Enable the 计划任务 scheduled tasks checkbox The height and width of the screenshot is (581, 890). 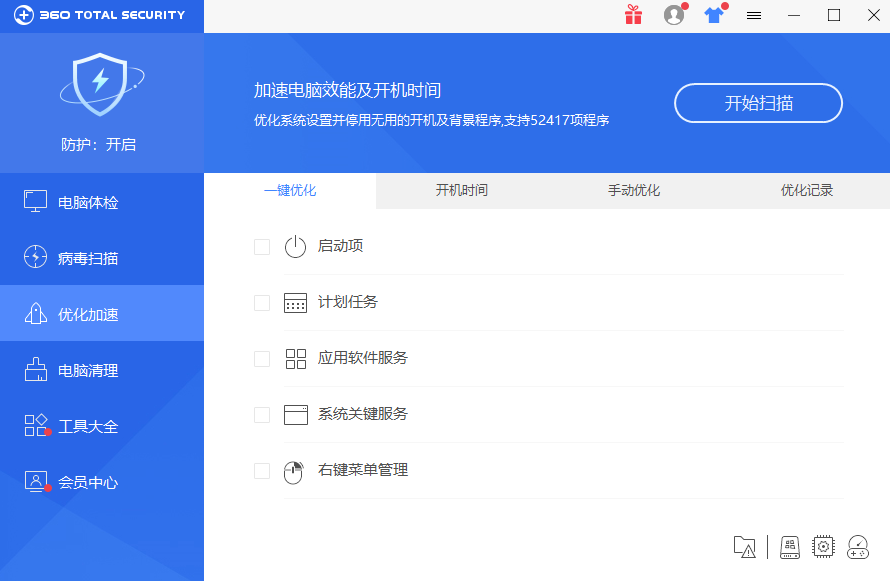[261, 302]
